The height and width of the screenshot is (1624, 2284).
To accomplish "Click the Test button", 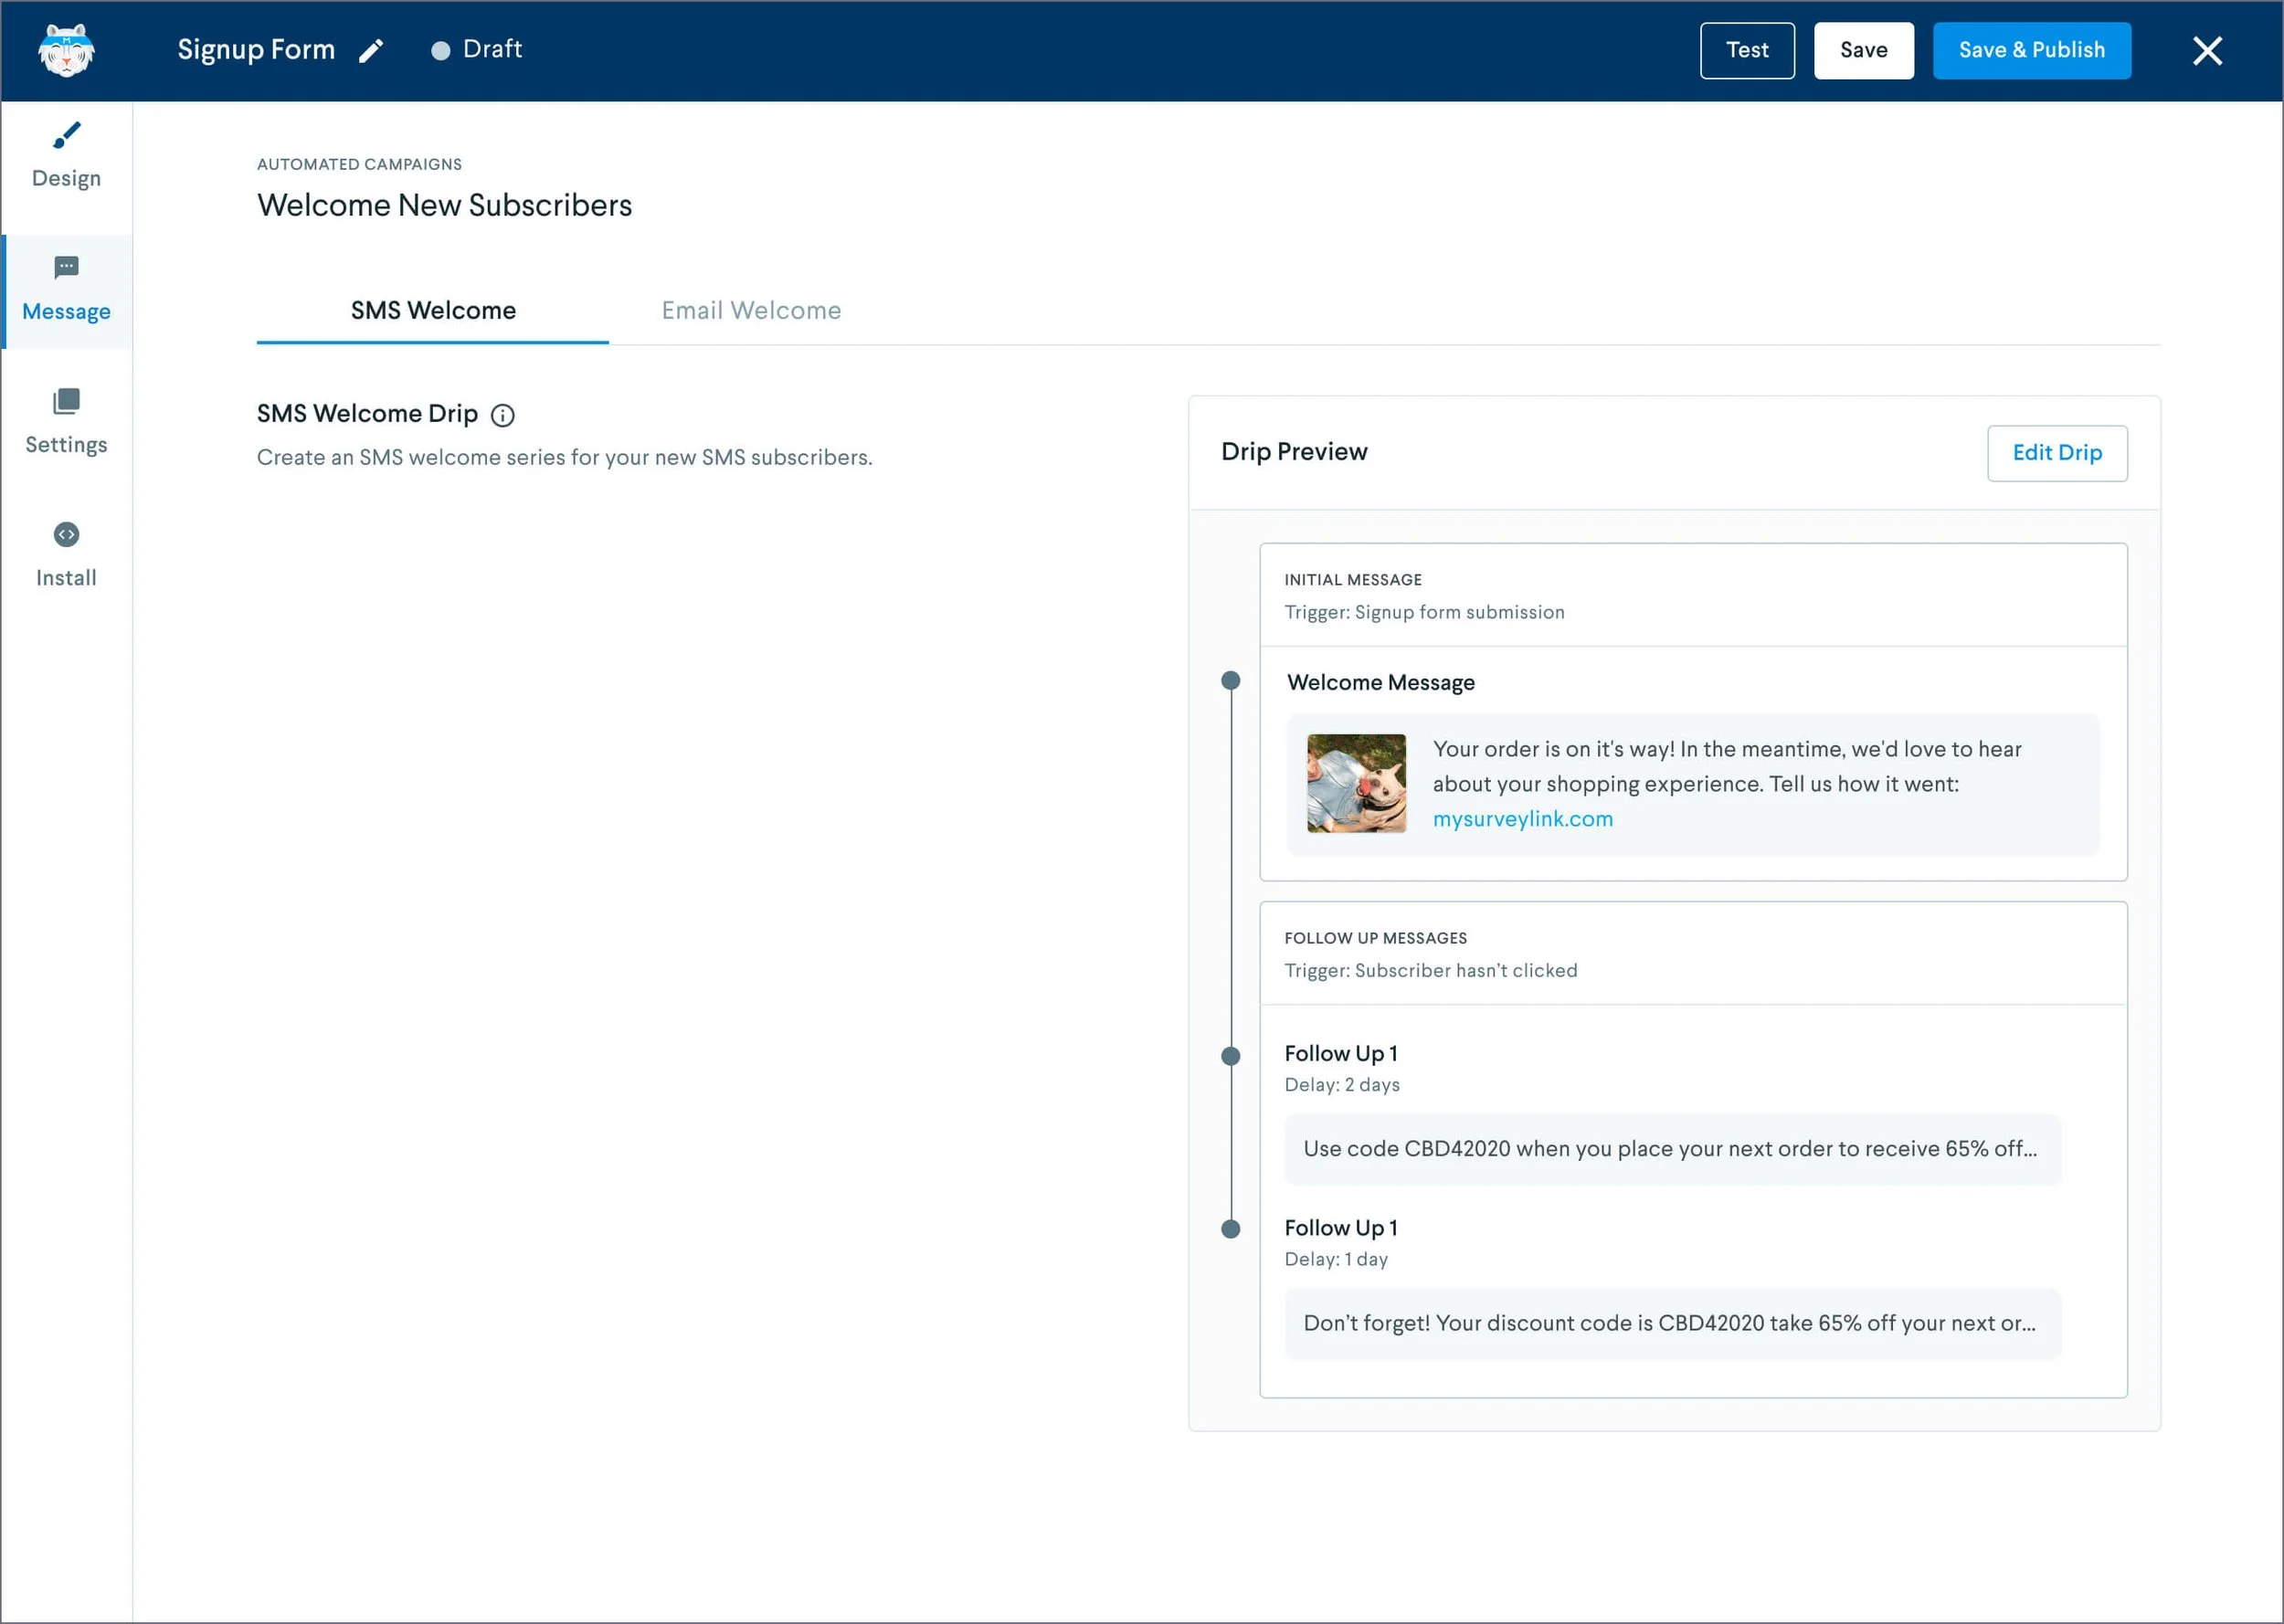I will tap(1747, 51).
